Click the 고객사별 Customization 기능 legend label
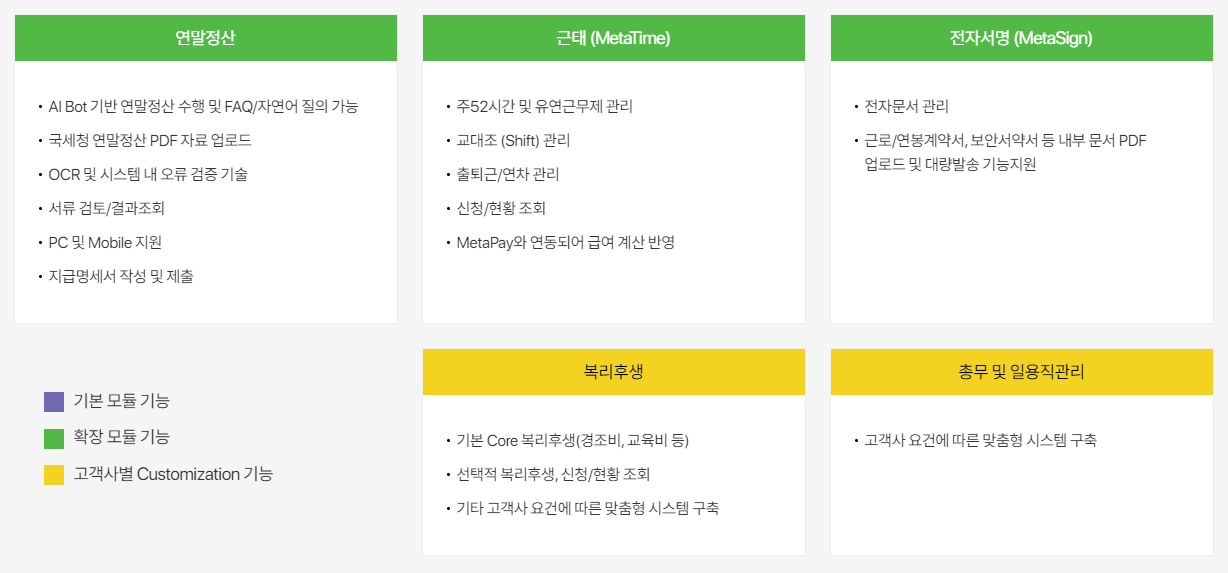This screenshot has height=573, width=1228. [173, 474]
